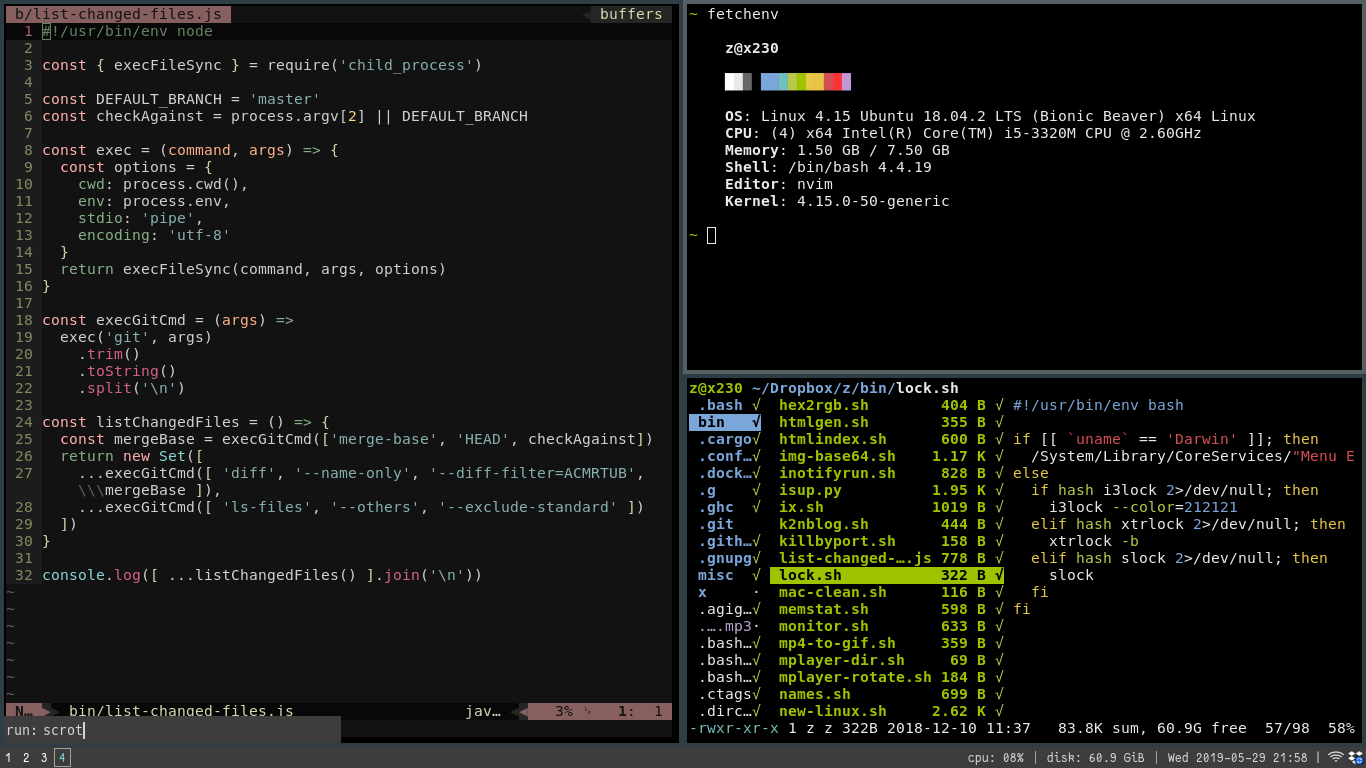Click the disk: 60.9 GiB status entry

pyautogui.click(x=1095, y=758)
